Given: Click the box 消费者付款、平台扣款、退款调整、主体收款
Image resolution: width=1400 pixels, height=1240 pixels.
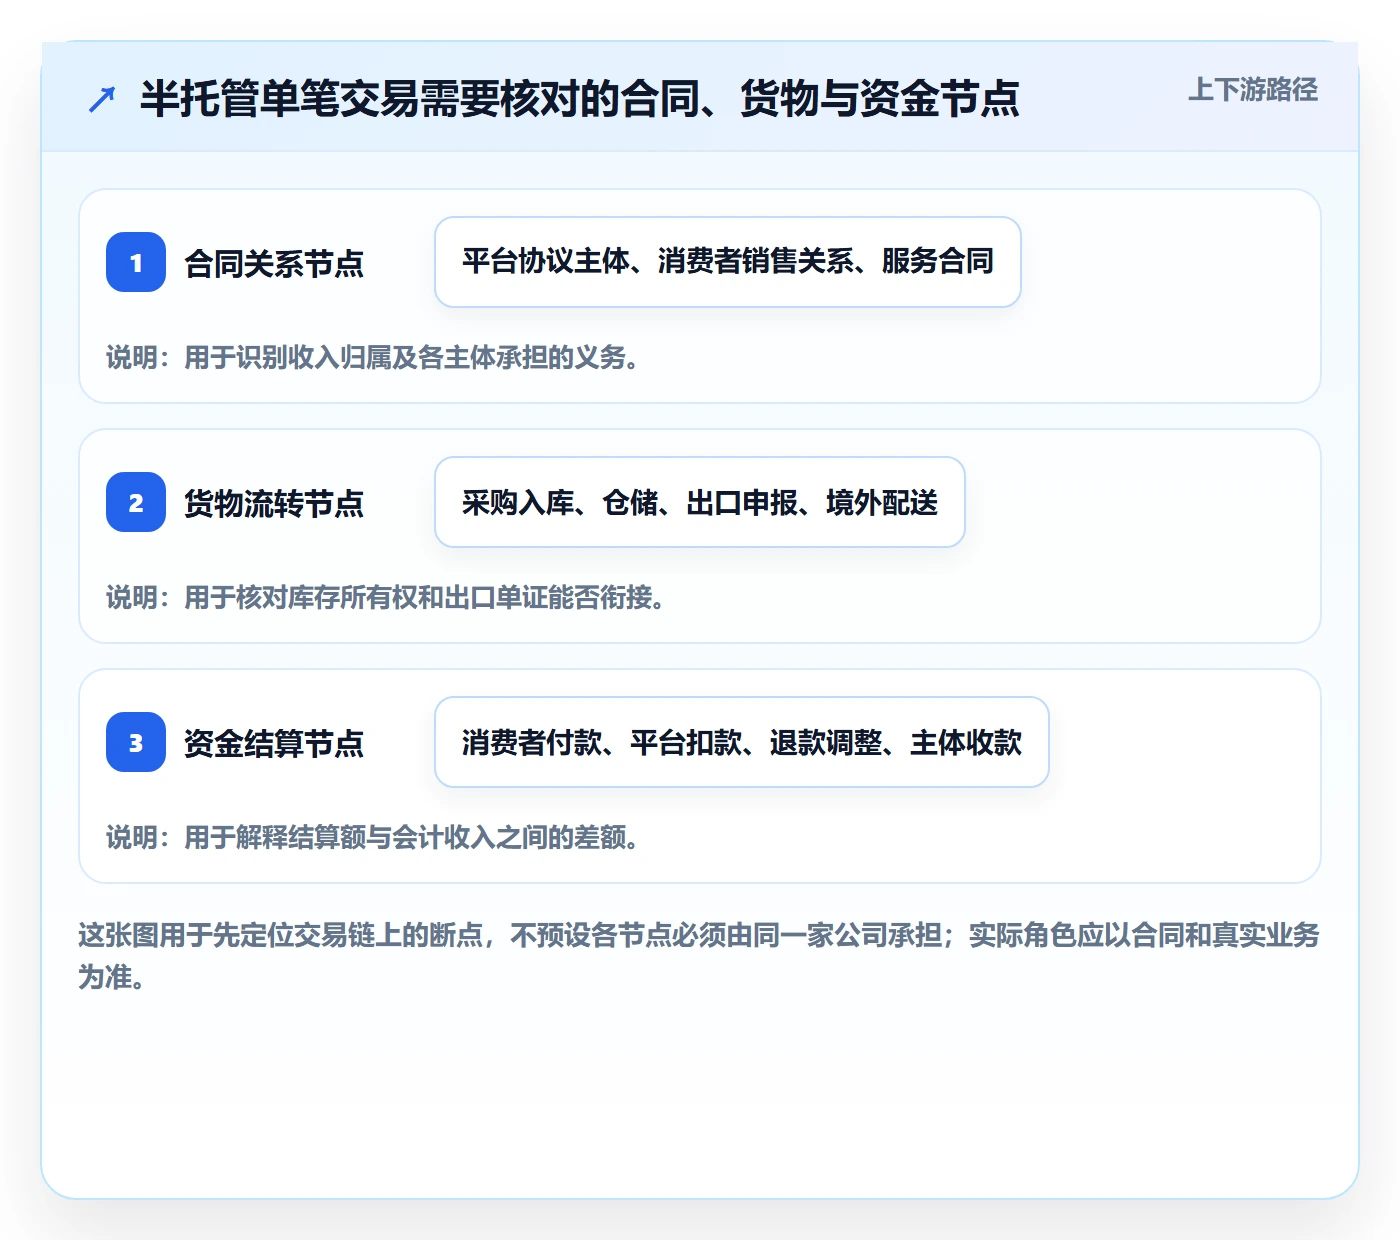Looking at the screenshot, I should click(x=742, y=742).
